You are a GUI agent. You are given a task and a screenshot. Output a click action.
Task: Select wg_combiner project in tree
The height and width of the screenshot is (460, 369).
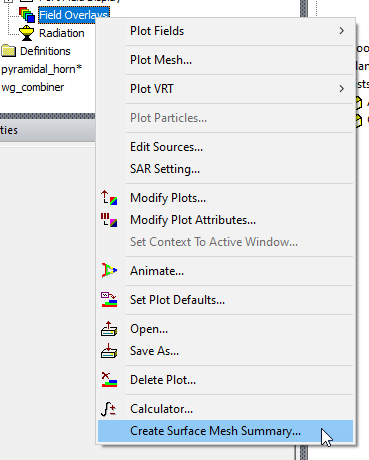tap(33, 87)
